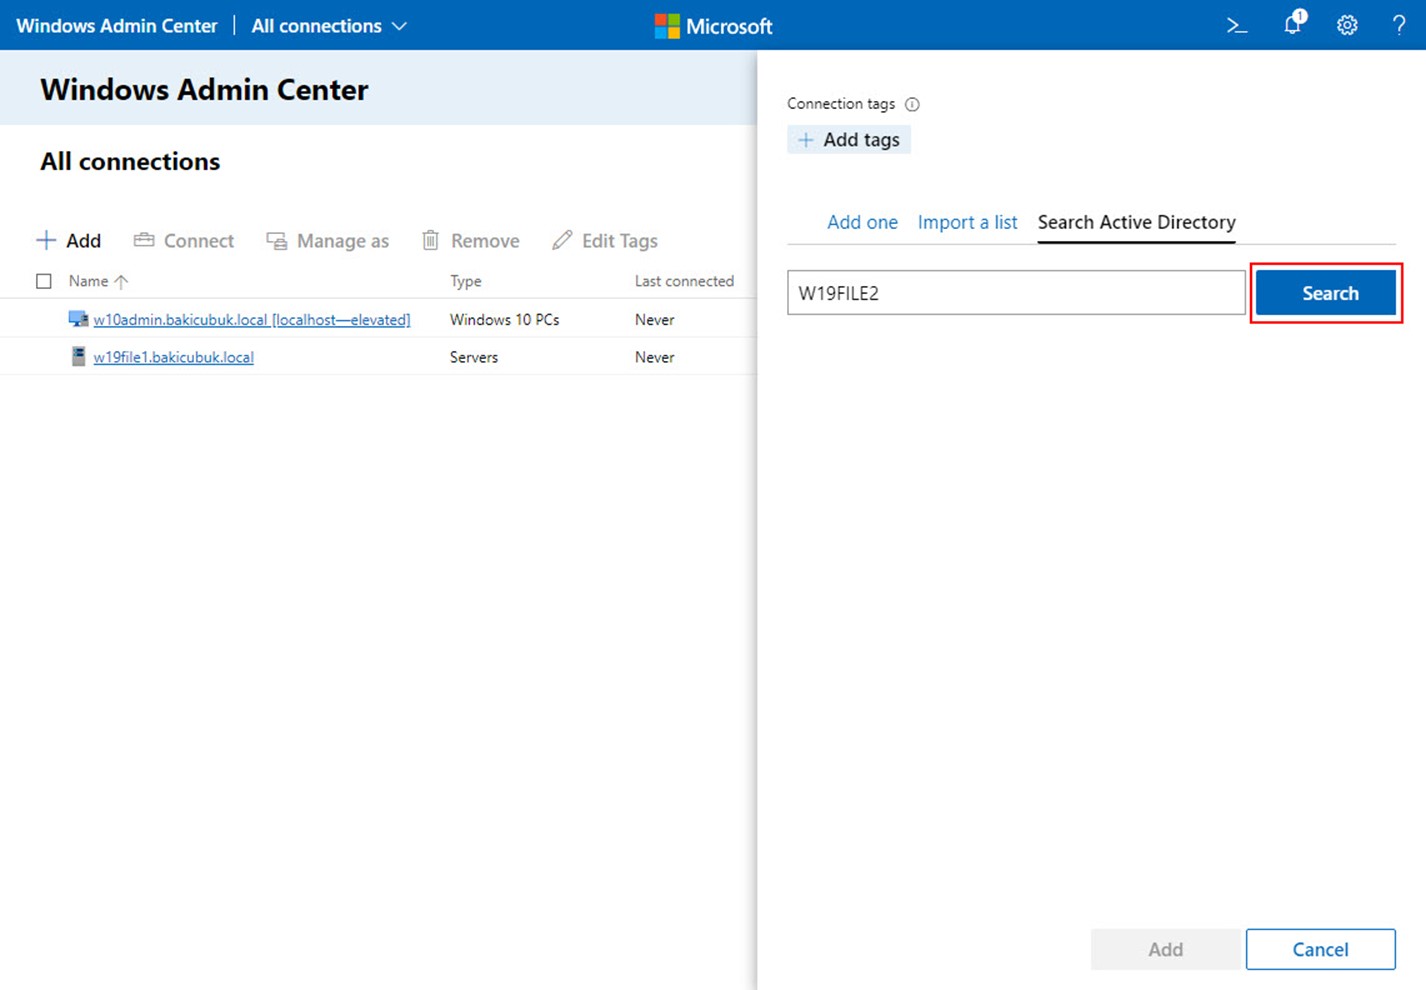This screenshot has height=990, width=1426.
Task: Switch to the Import a list tab
Action: (x=967, y=222)
